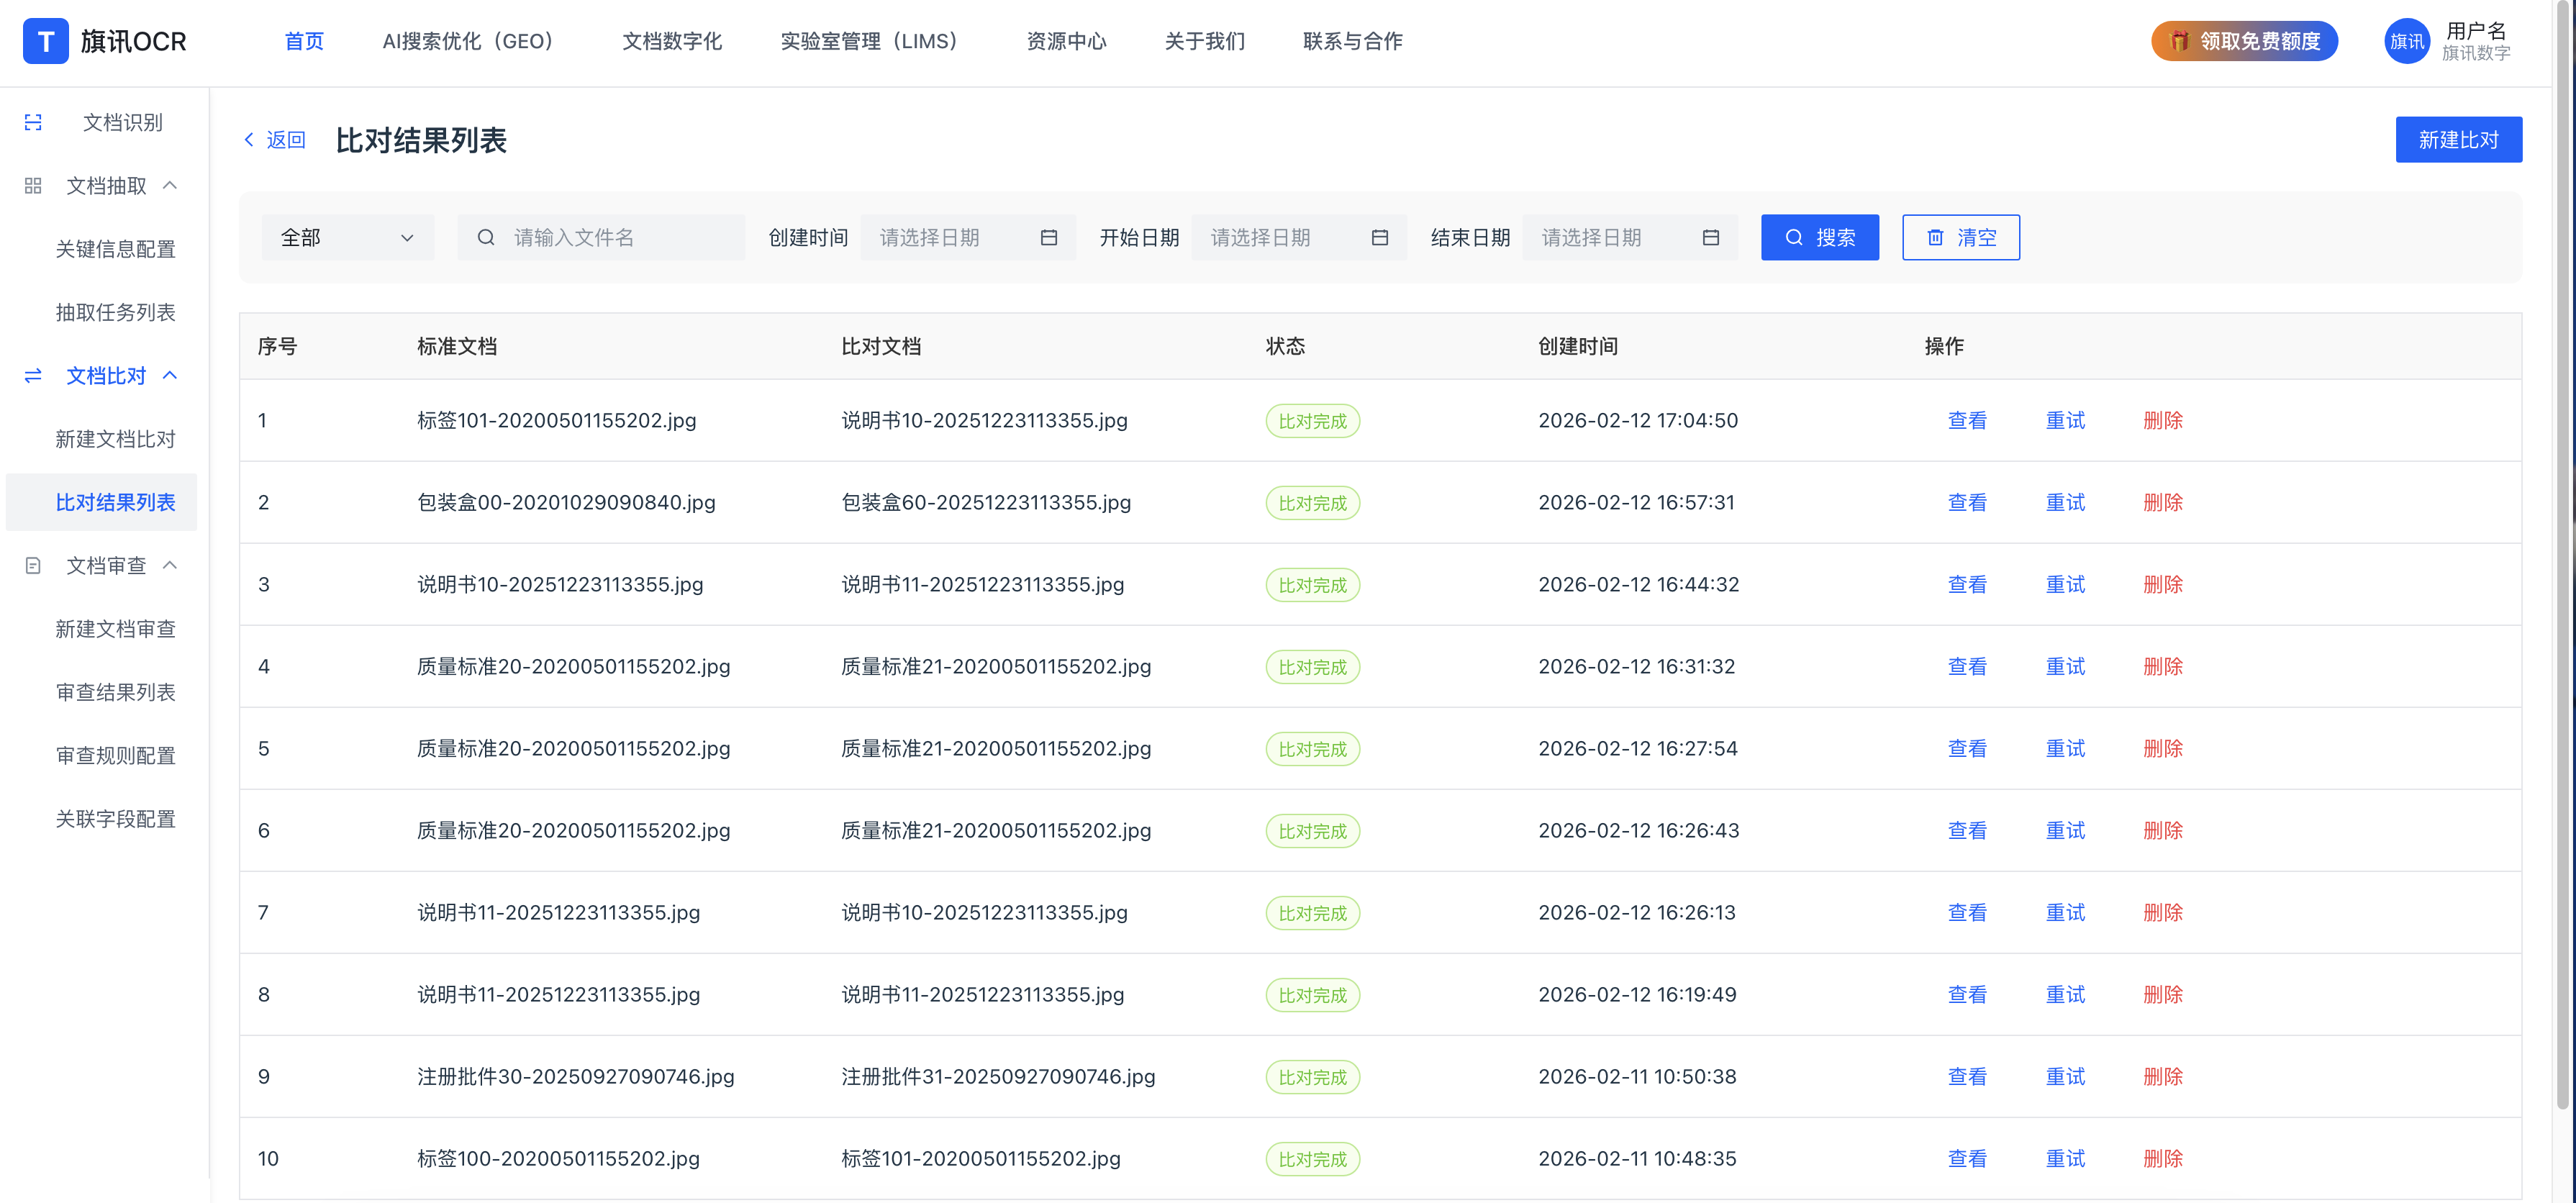
Task: Click the 旗讯OCR logo icon
Action: tap(45, 41)
